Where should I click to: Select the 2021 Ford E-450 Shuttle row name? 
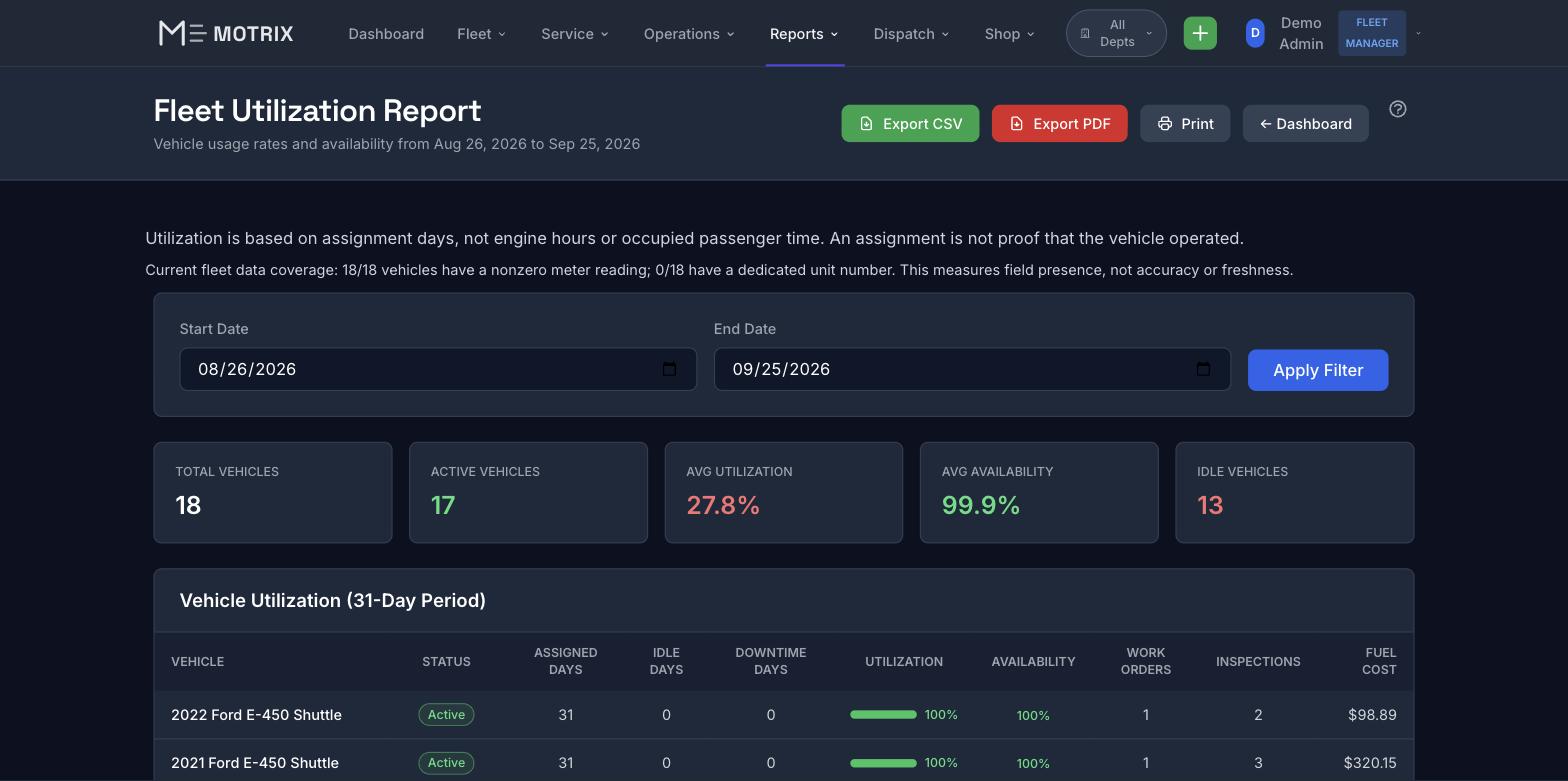pyautogui.click(x=255, y=763)
